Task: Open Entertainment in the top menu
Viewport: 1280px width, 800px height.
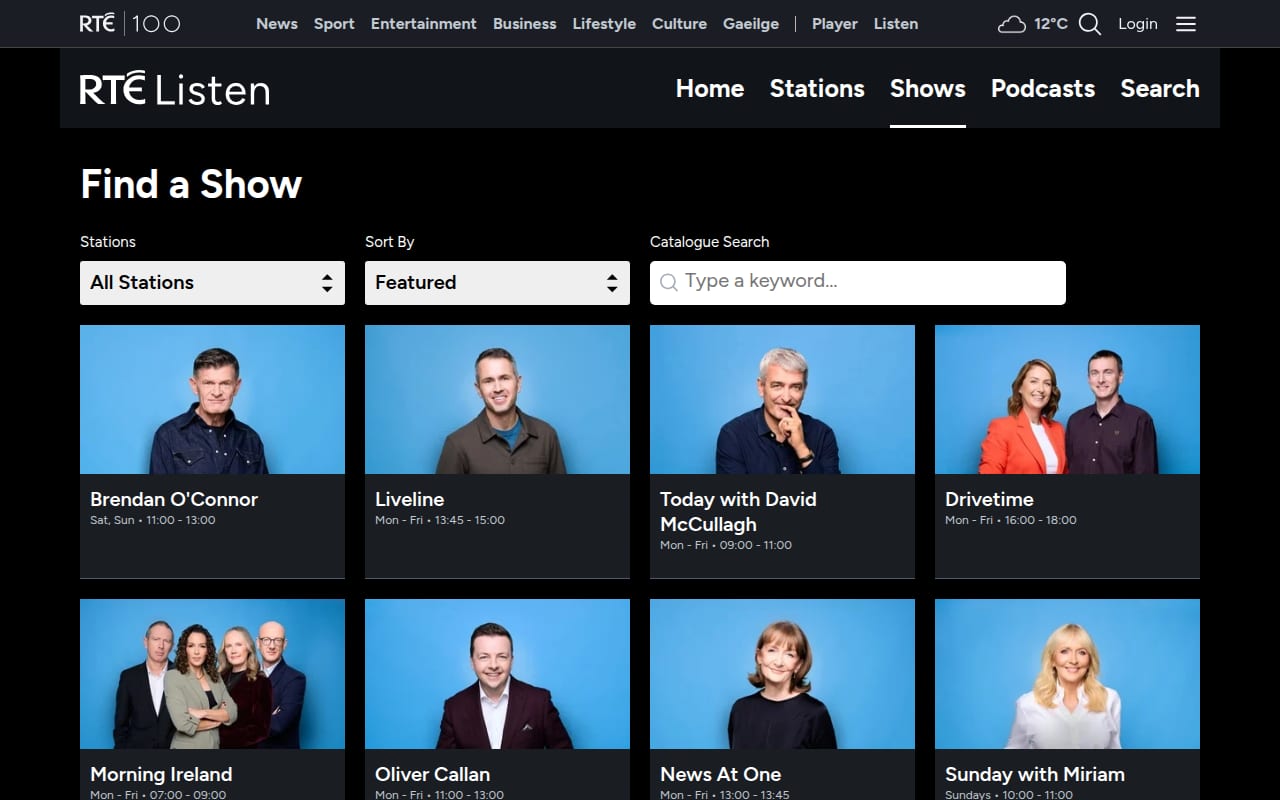Action: coord(424,24)
